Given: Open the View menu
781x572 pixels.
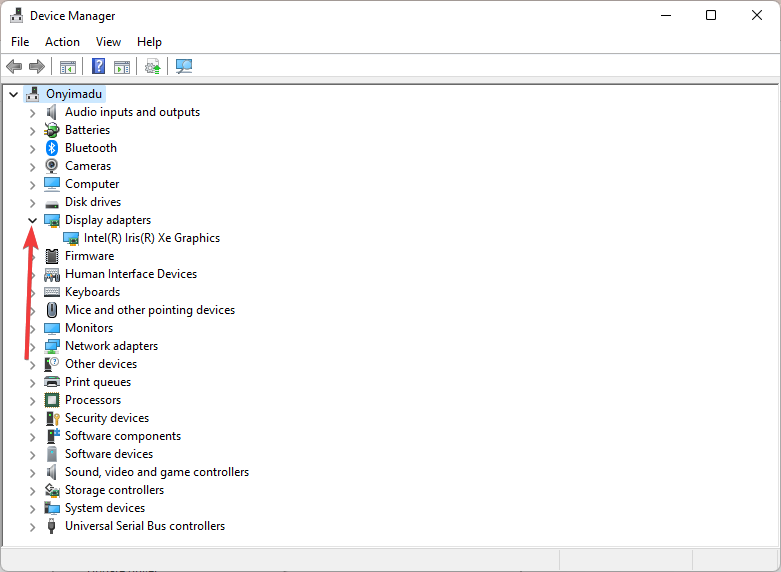Looking at the screenshot, I should click(108, 42).
